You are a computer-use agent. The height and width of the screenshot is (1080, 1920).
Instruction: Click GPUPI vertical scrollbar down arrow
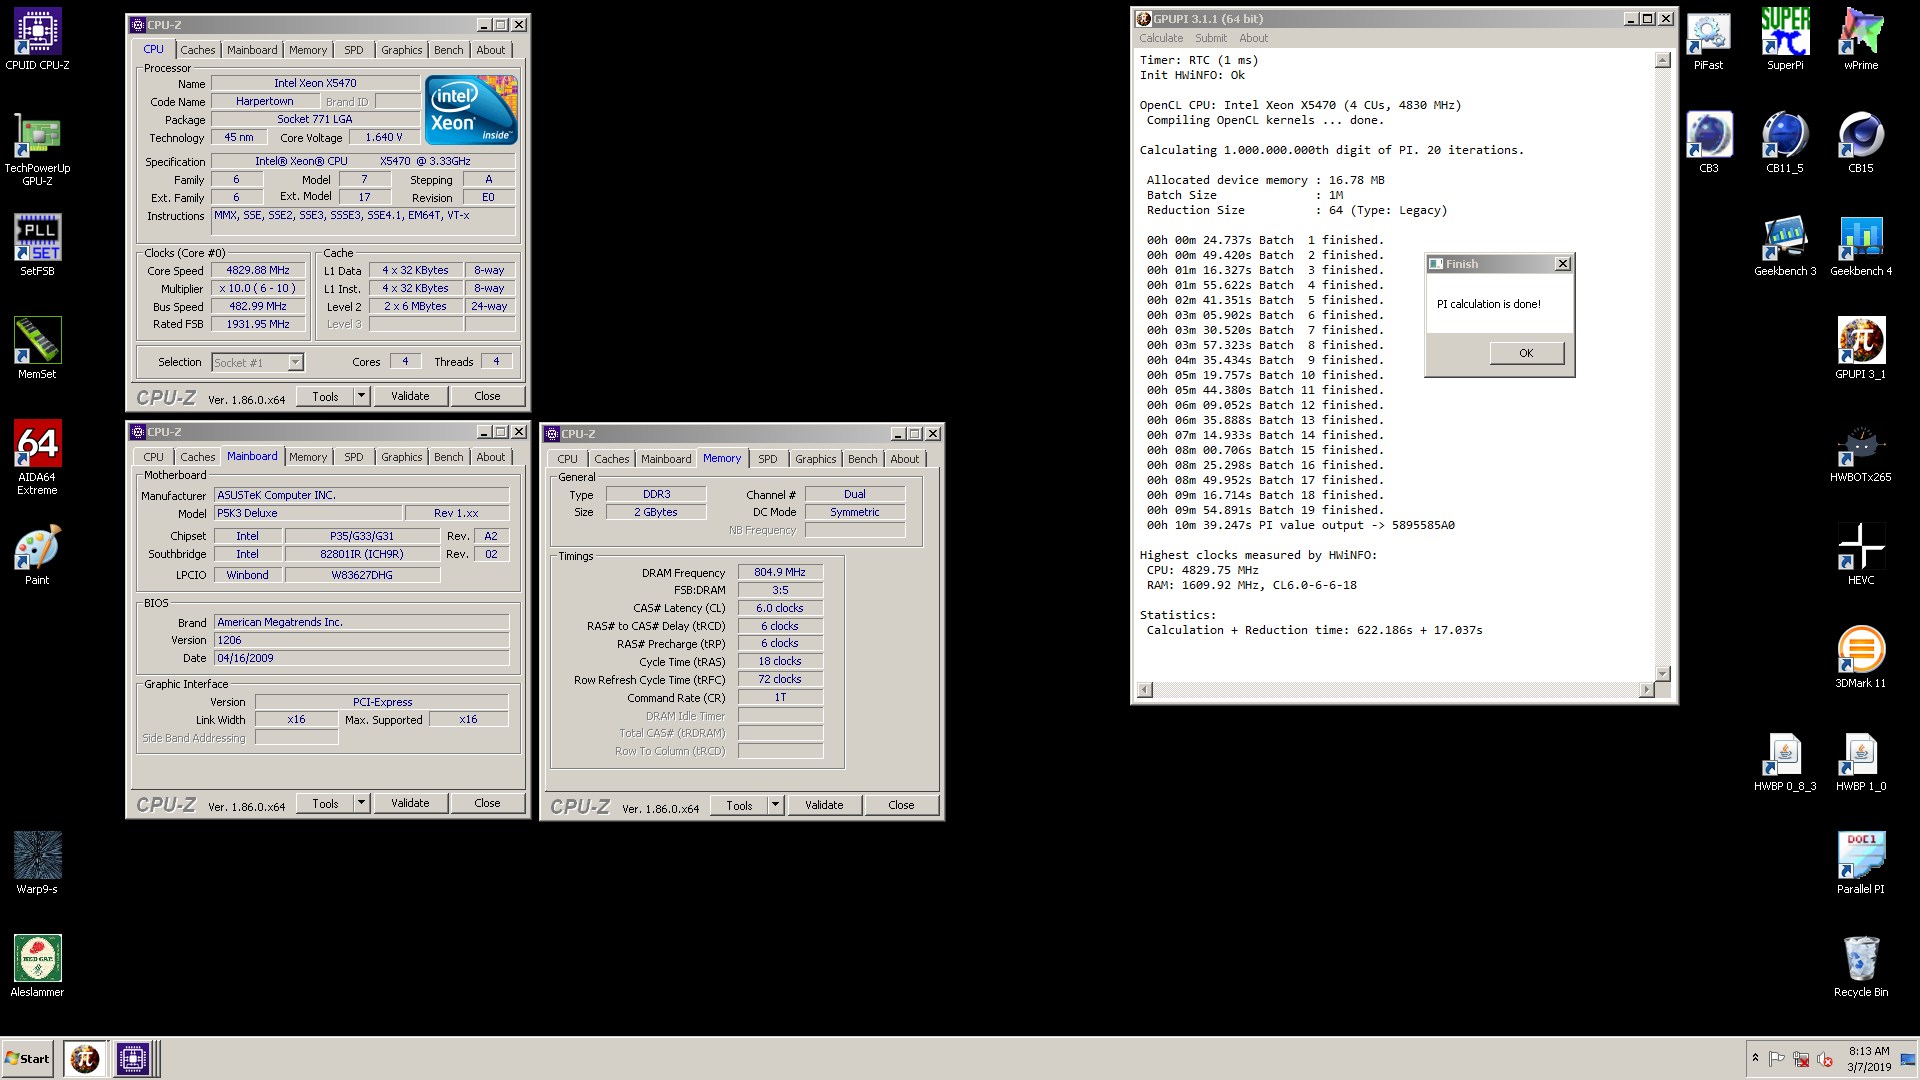[x=1662, y=674]
